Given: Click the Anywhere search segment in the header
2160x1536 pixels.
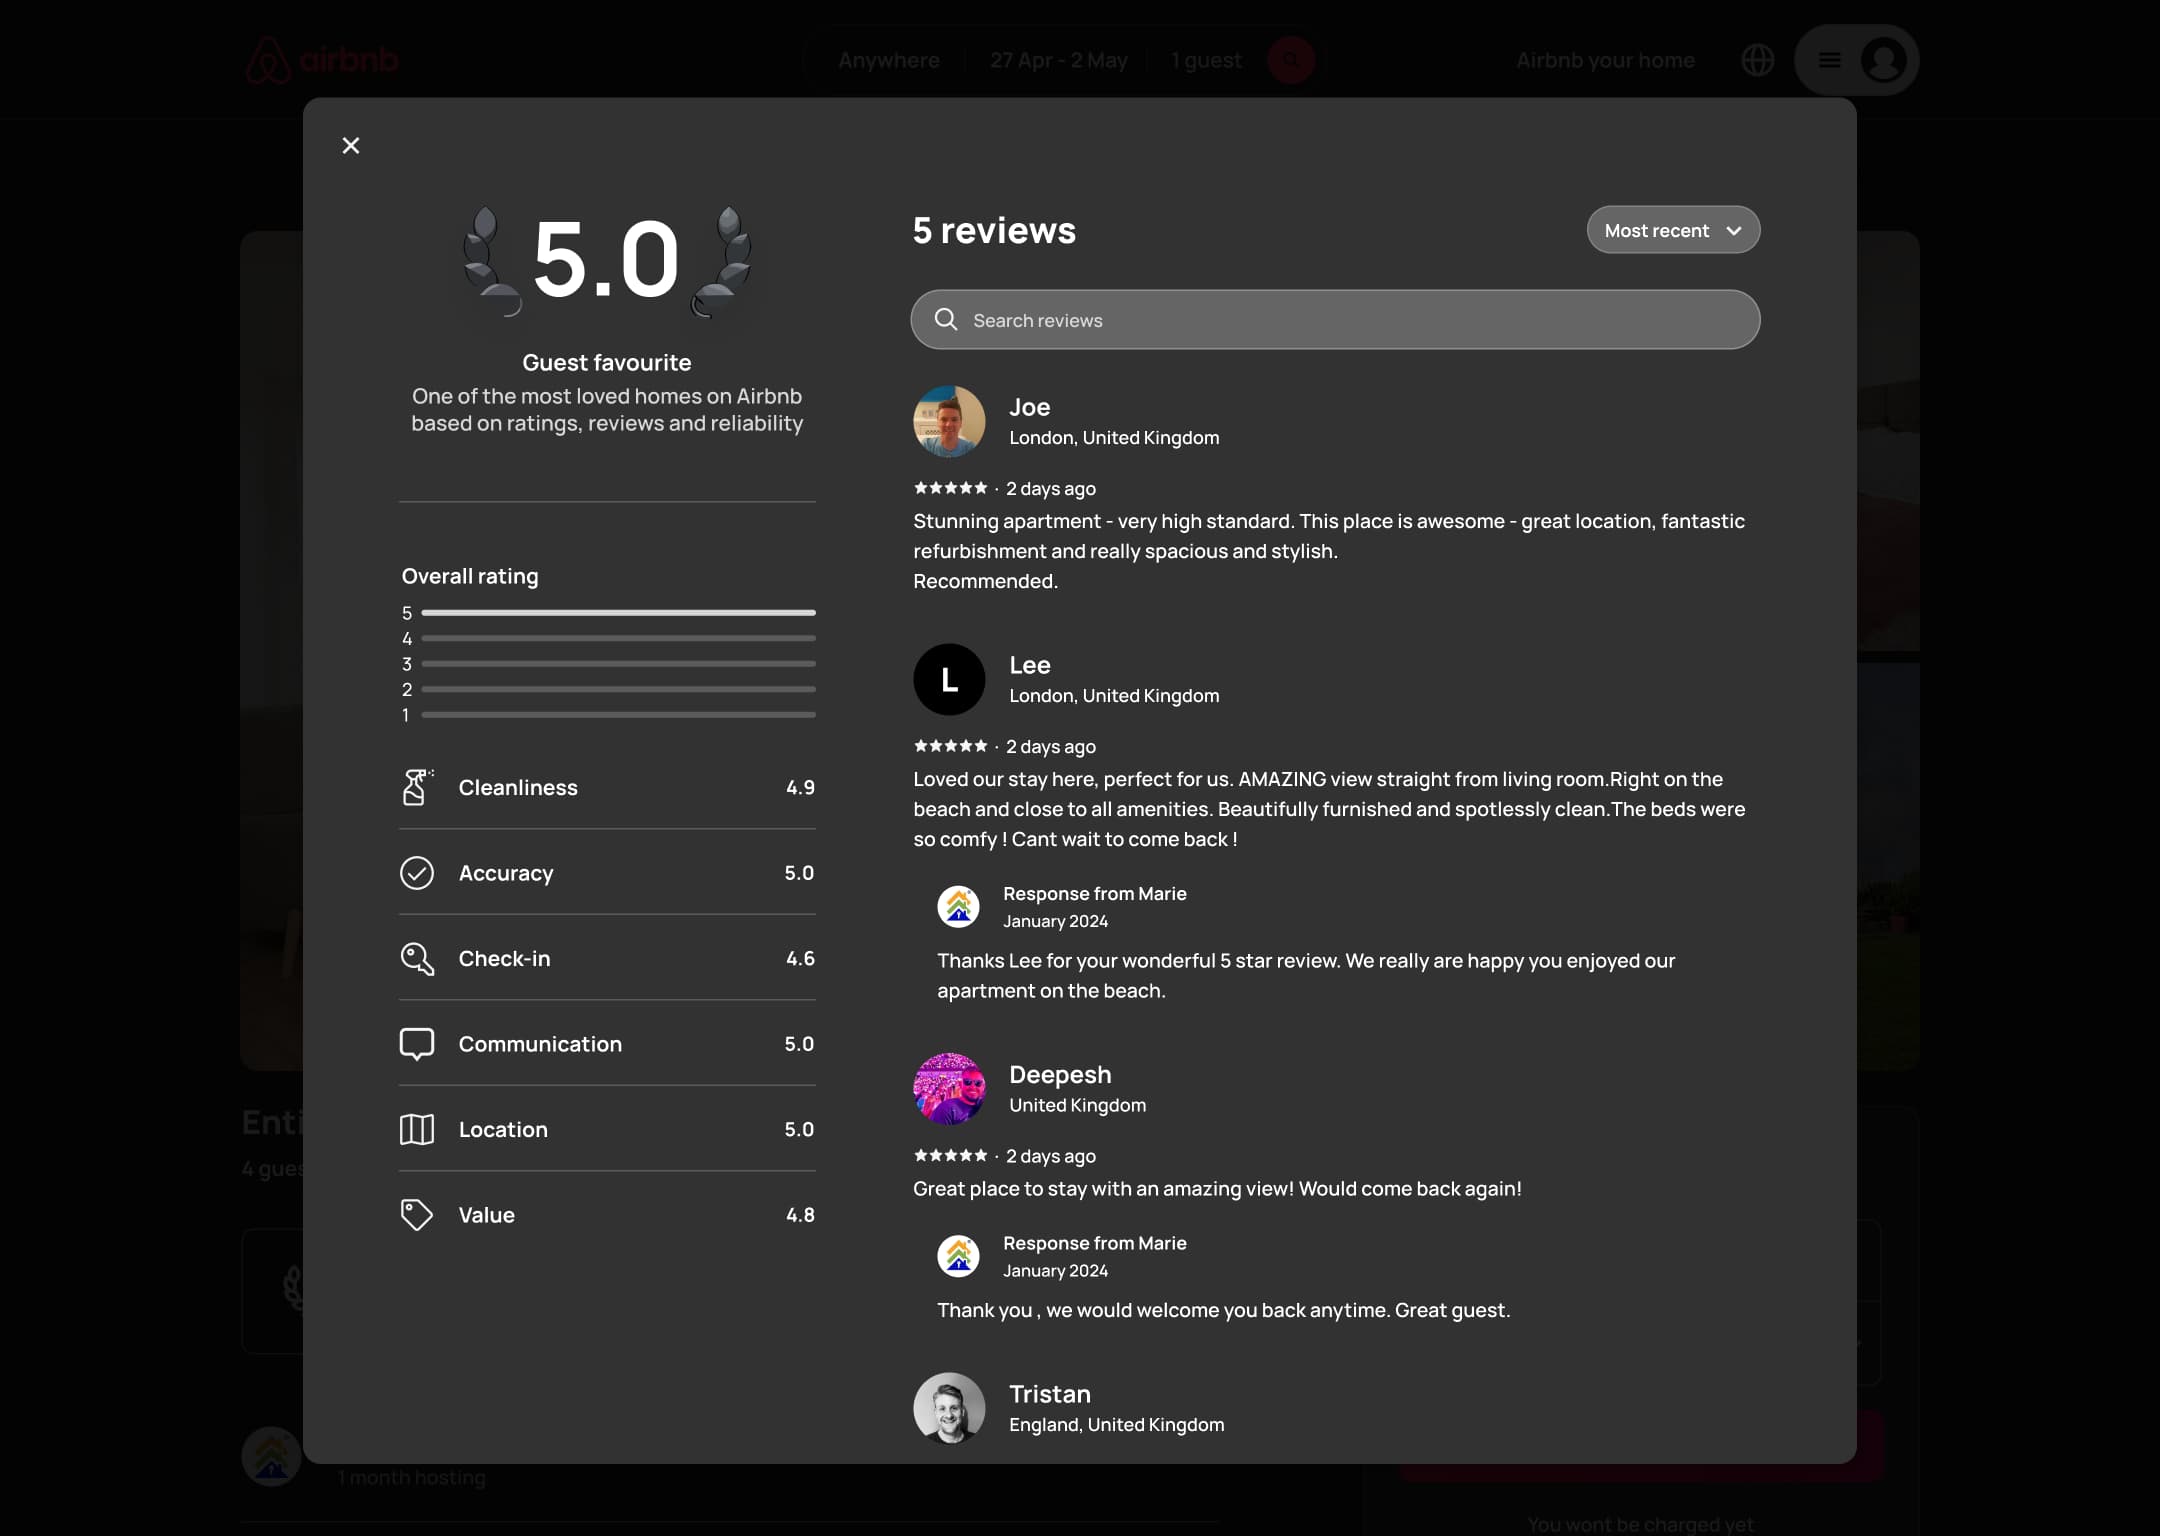Looking at the screenshot, I should (x=888, y=60).
